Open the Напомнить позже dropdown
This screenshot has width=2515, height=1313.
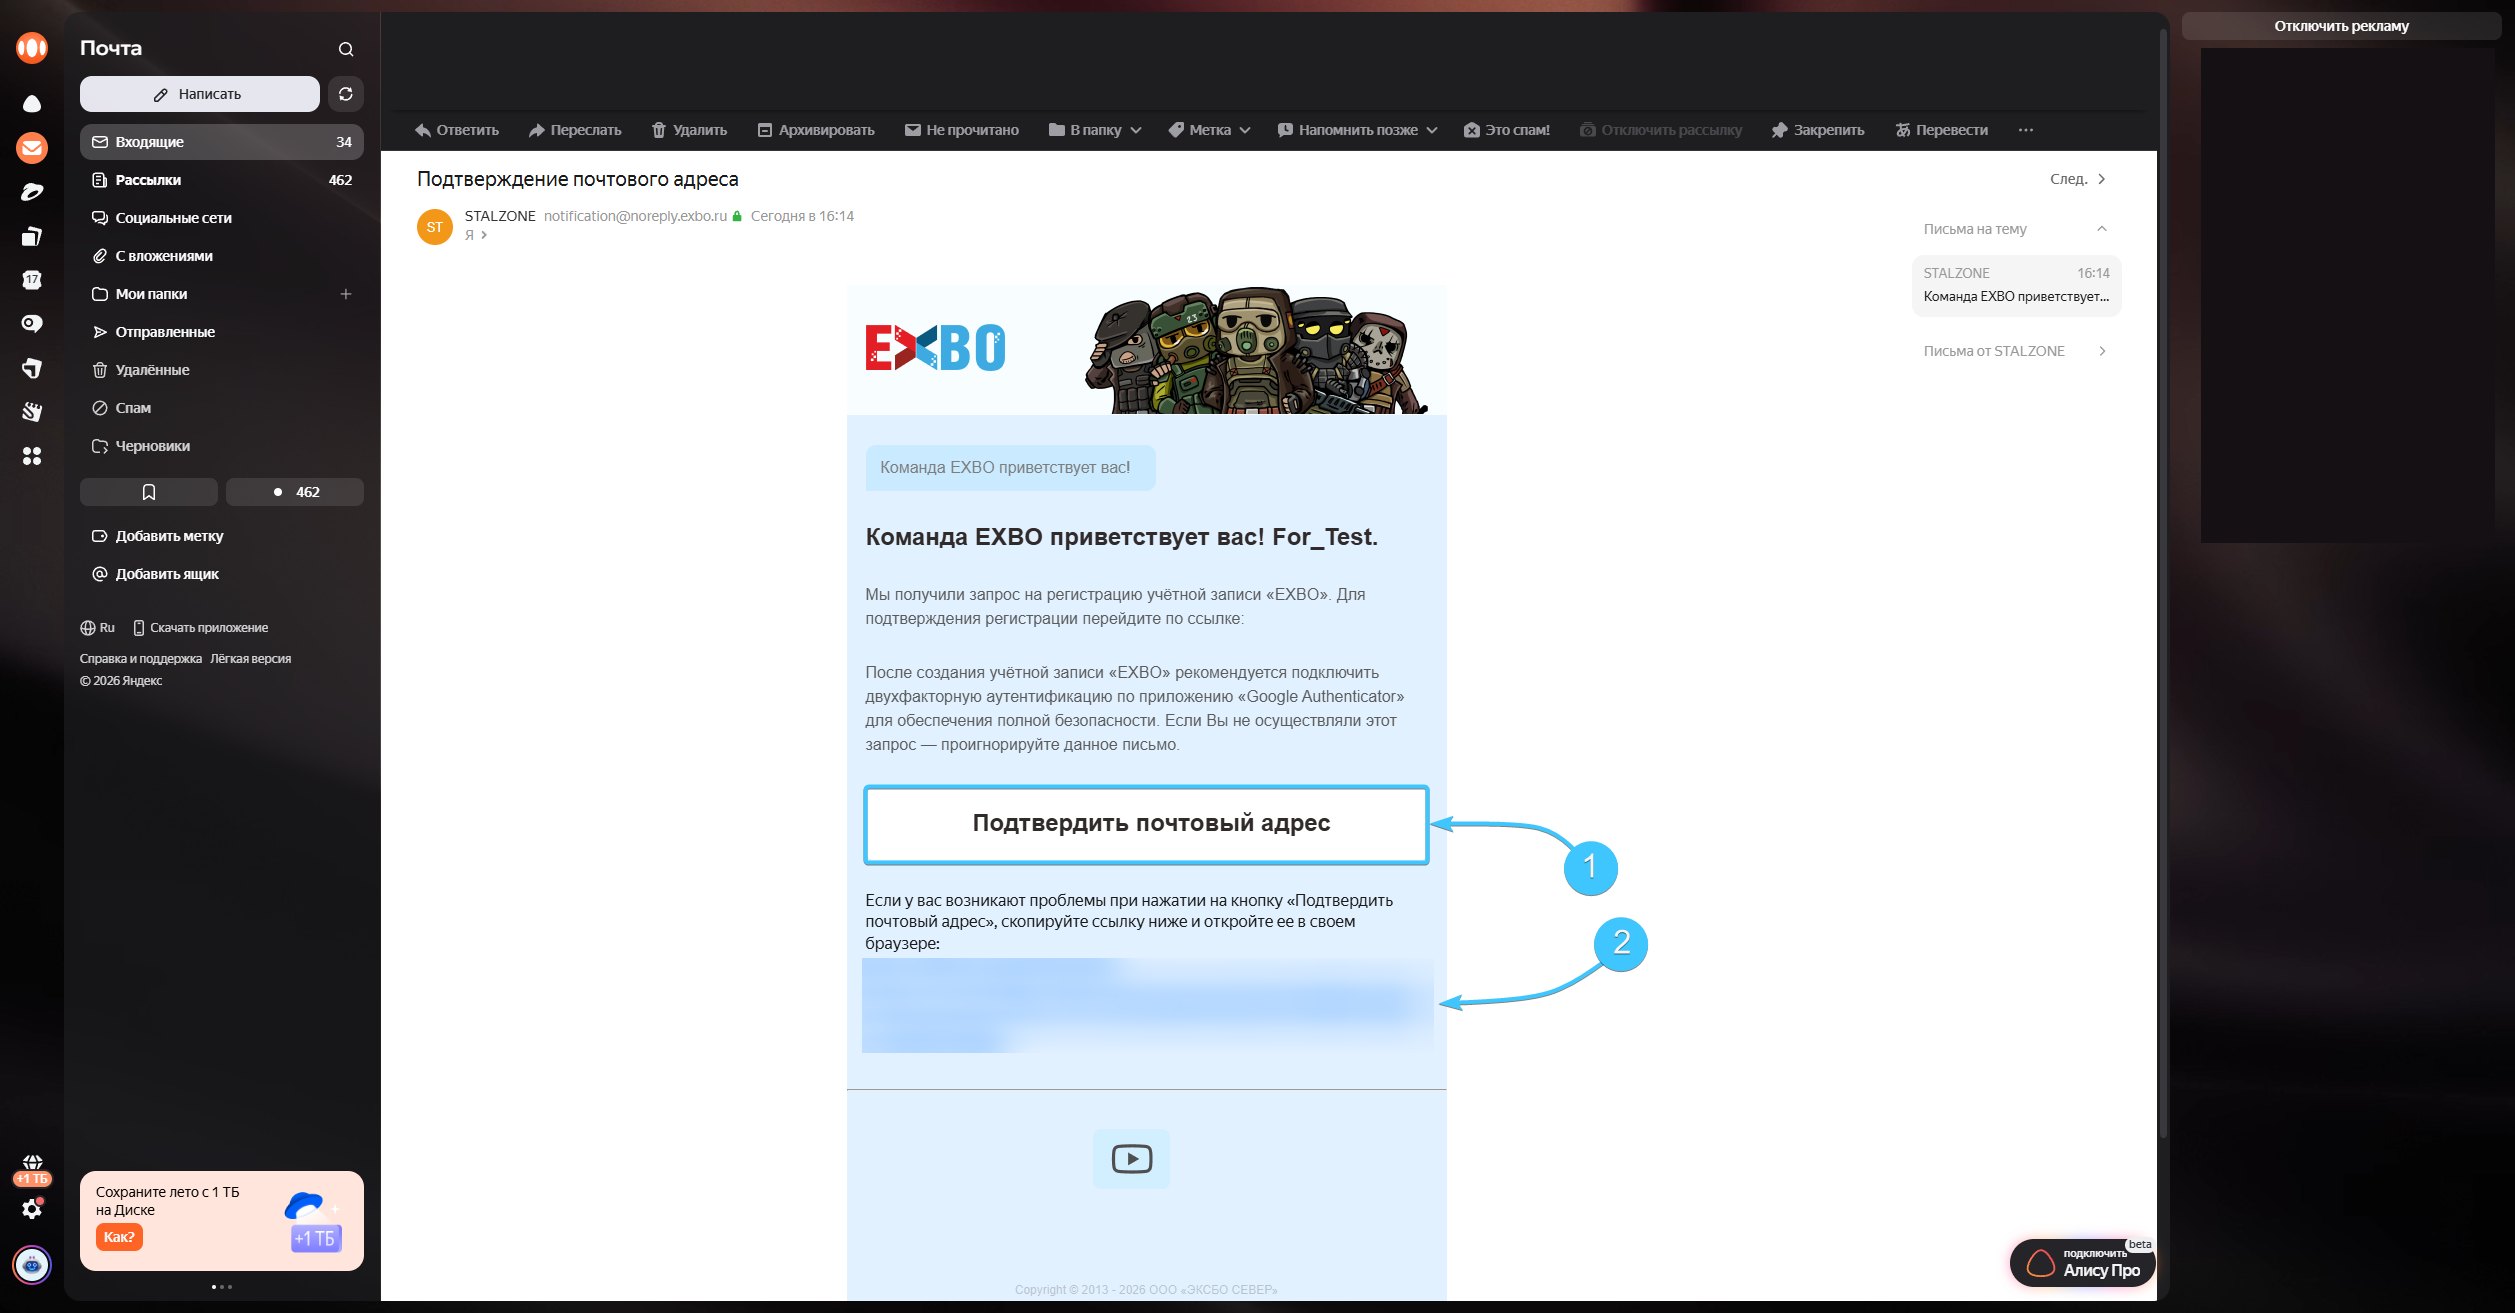coord(1358,130)
